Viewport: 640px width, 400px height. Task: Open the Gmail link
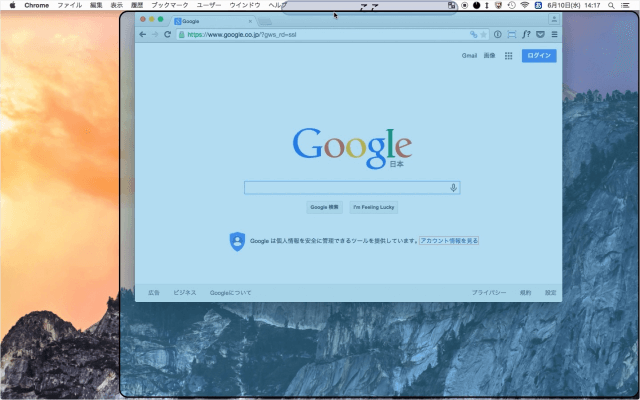469,56
